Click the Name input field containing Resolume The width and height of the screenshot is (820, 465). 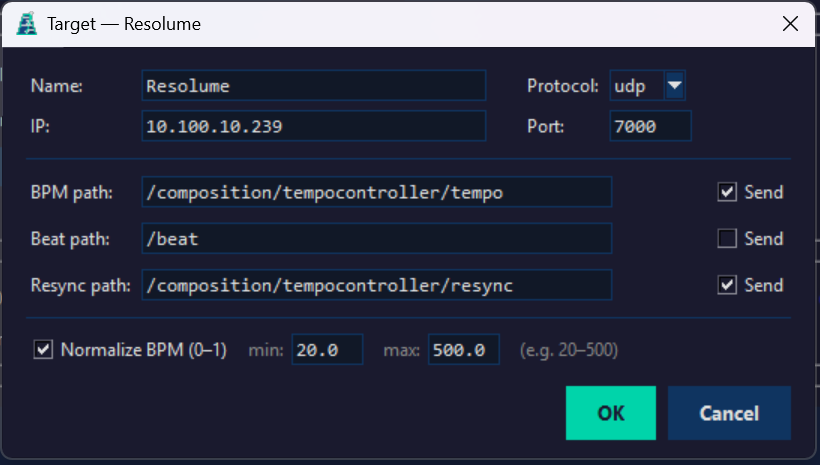tap(314, 86)
